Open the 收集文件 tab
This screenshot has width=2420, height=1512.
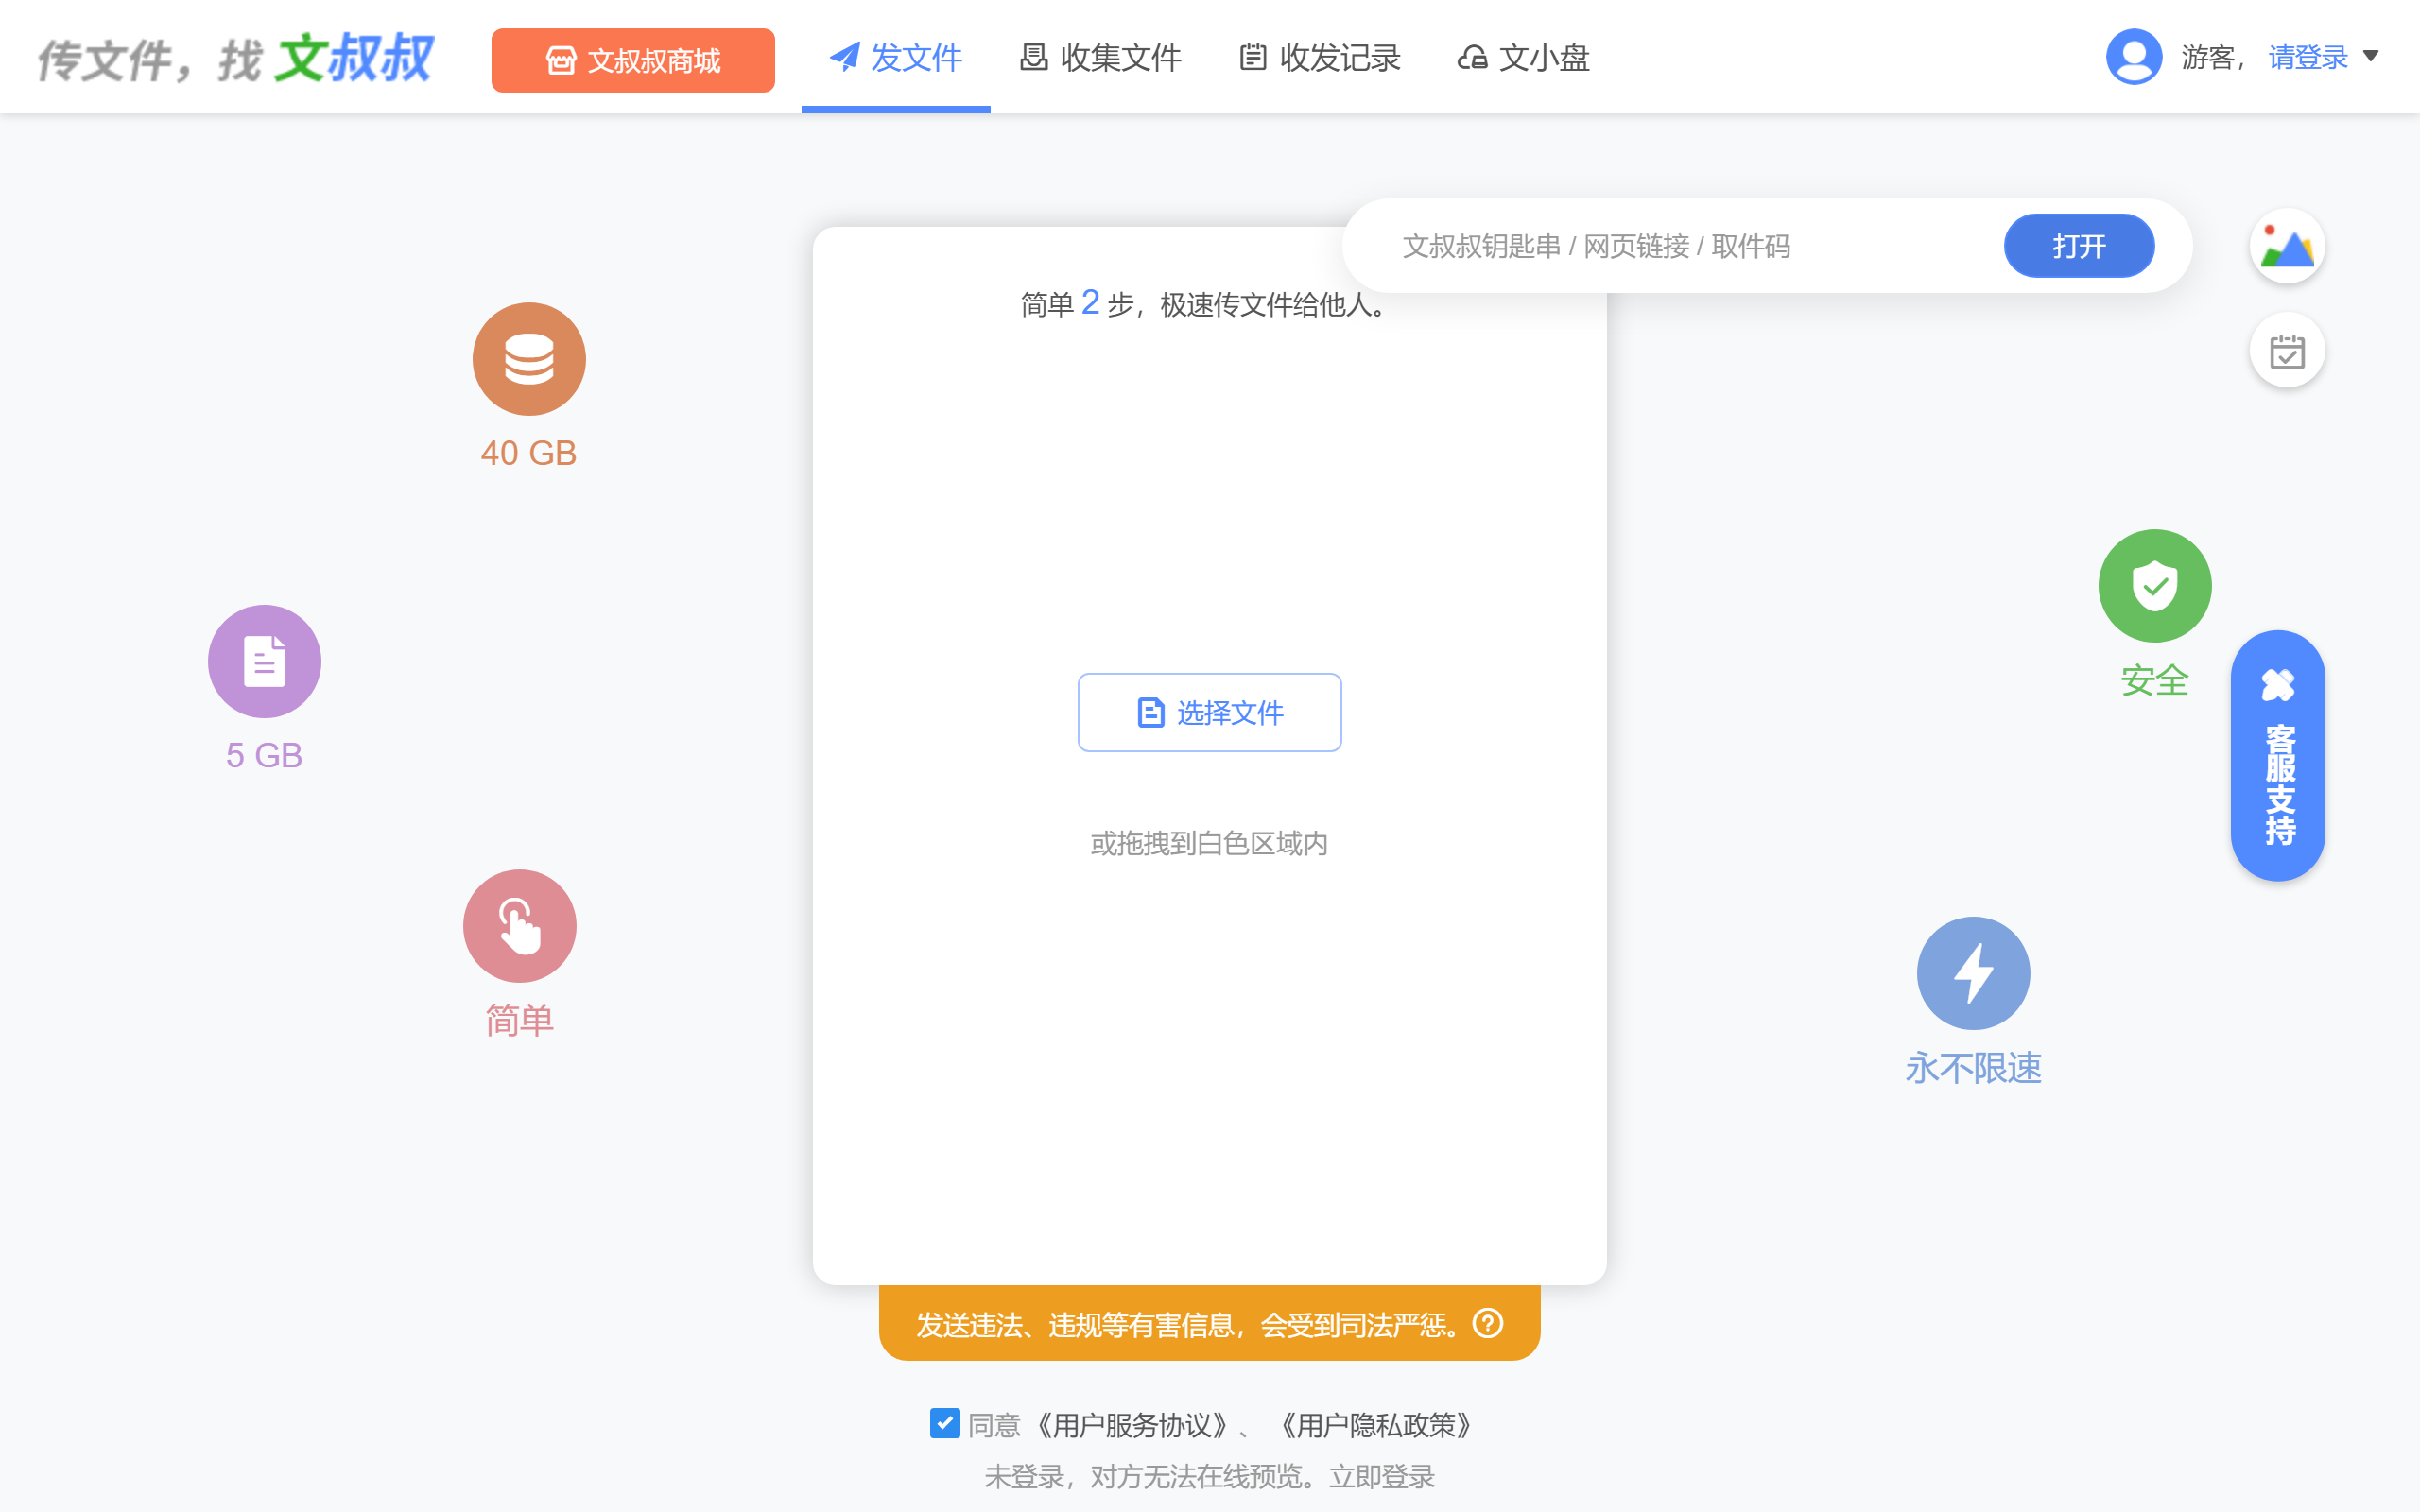point(1100,58)
